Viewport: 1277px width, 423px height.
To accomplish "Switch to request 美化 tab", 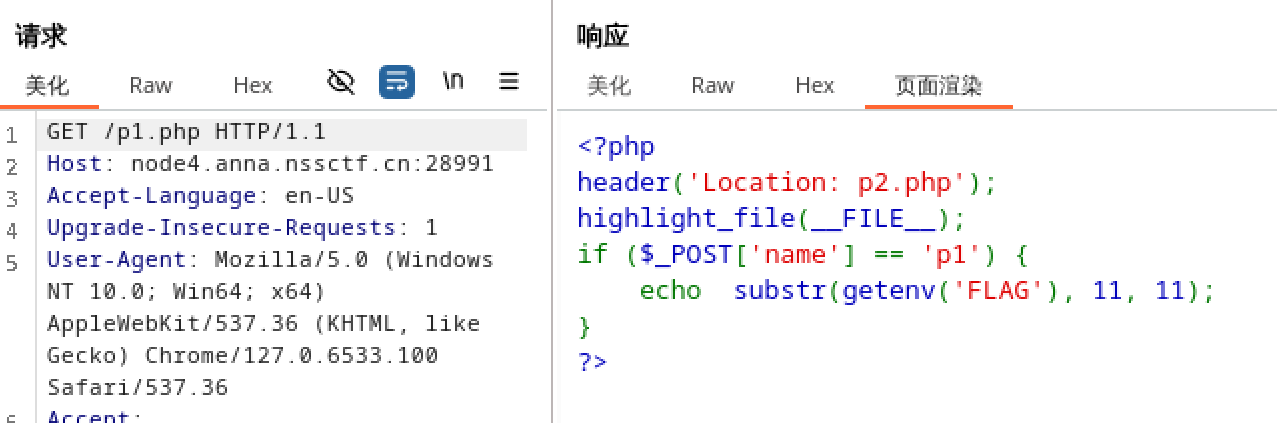I will pyautogui.click(x=48, y=86).
